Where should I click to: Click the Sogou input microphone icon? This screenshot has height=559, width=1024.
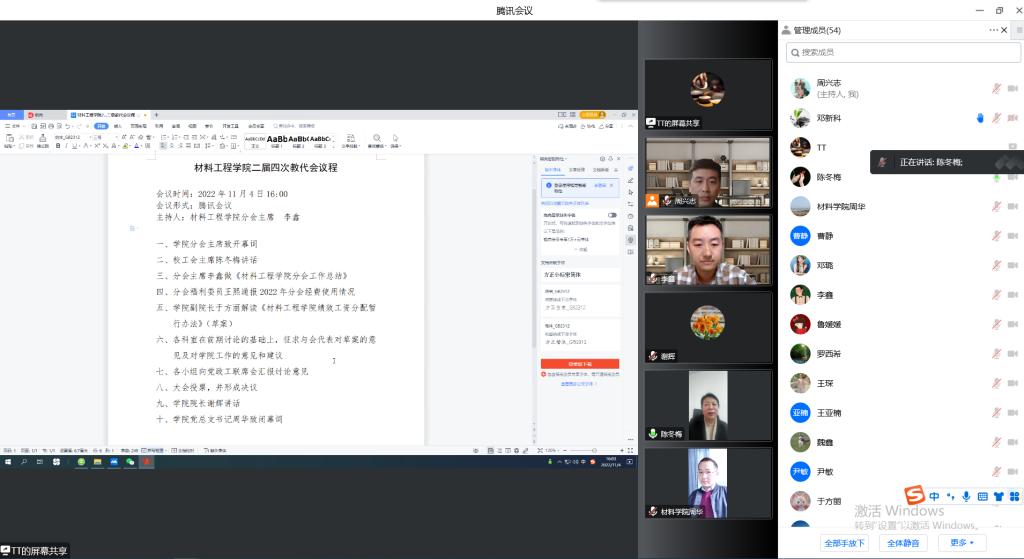click(966, 497)
